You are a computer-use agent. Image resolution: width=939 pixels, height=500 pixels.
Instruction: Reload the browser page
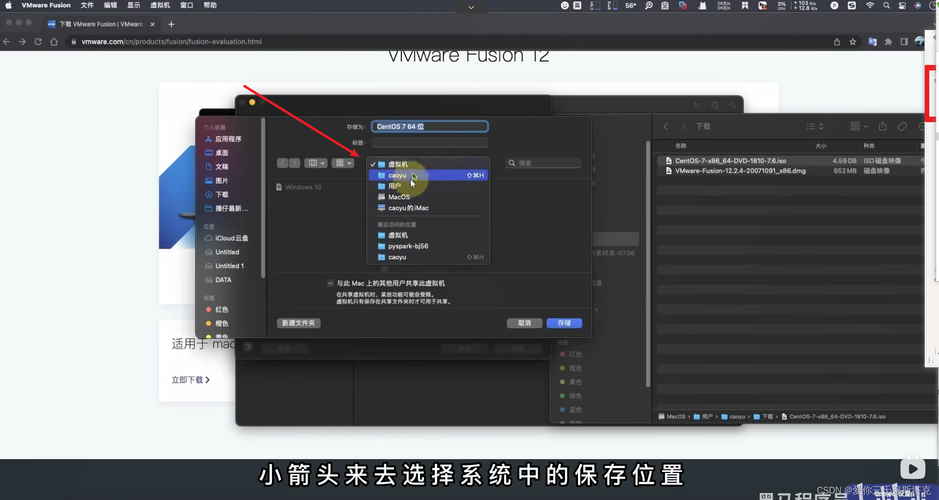[38, 42]
